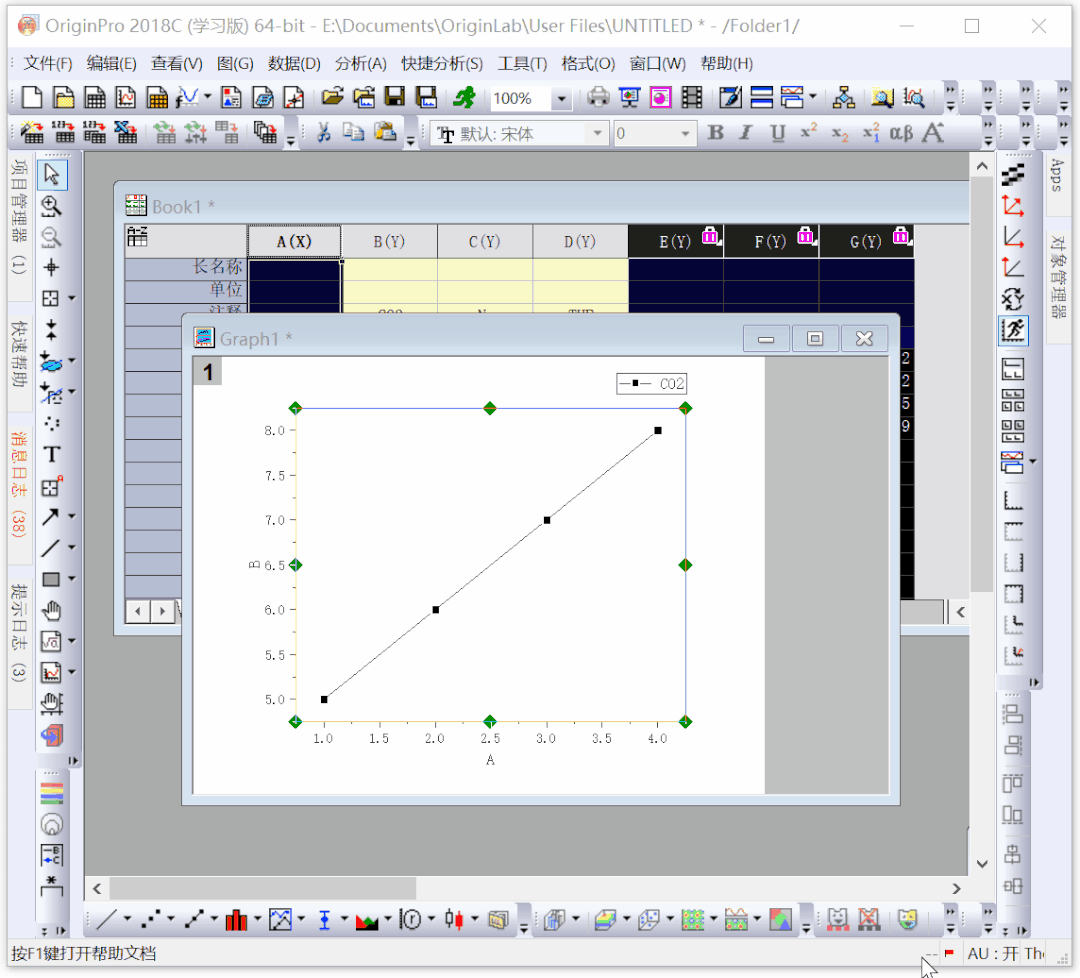This screenshot has width=1080, height=978.
Task: Toggle Bold text formatting
Action: (x=715, y=133)
